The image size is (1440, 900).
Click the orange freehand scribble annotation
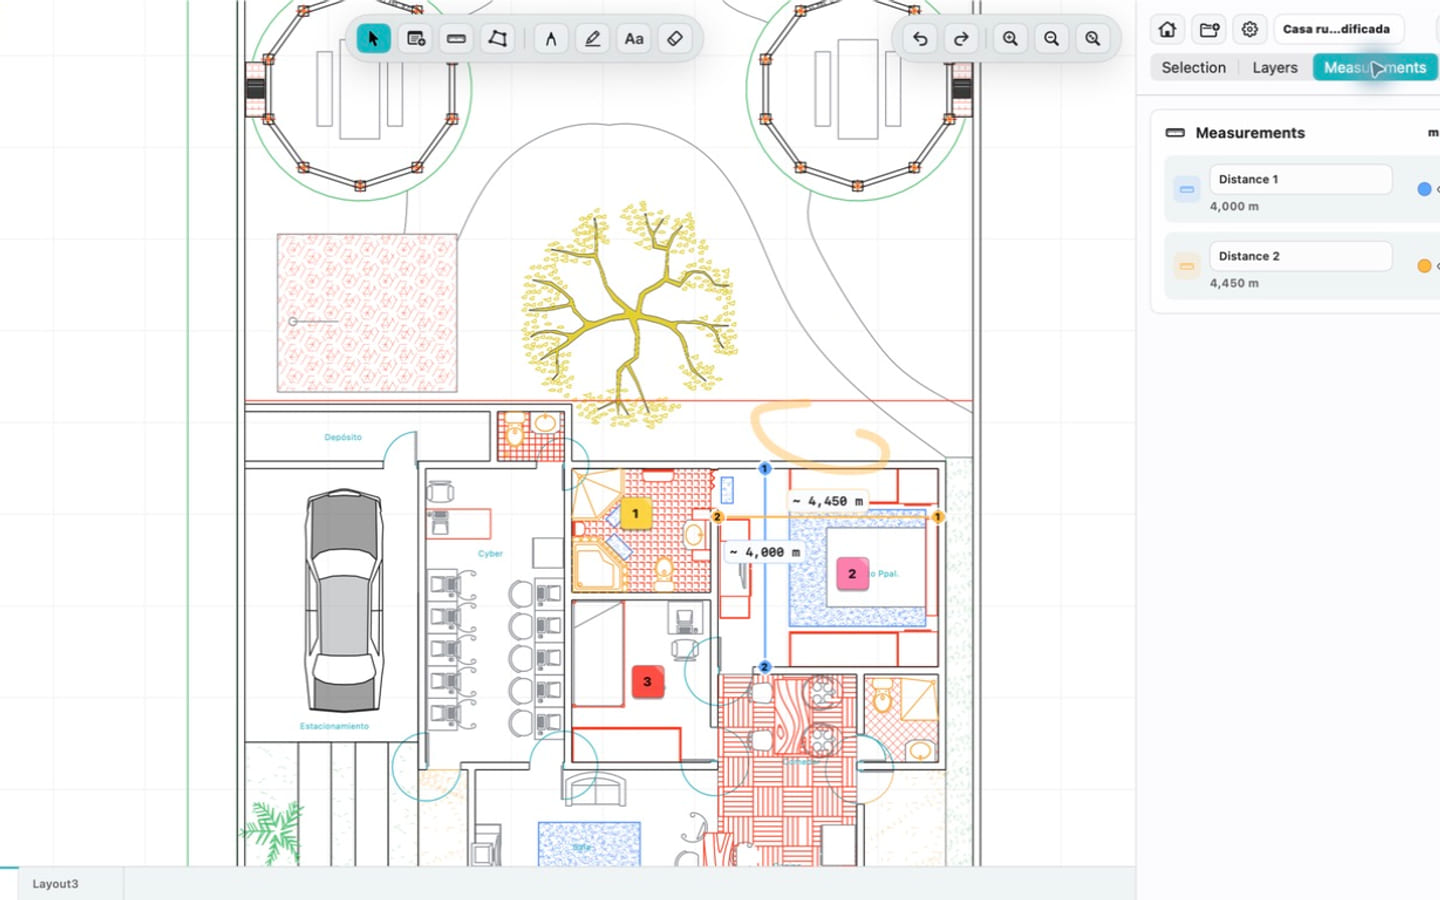(x=818, y=435)
